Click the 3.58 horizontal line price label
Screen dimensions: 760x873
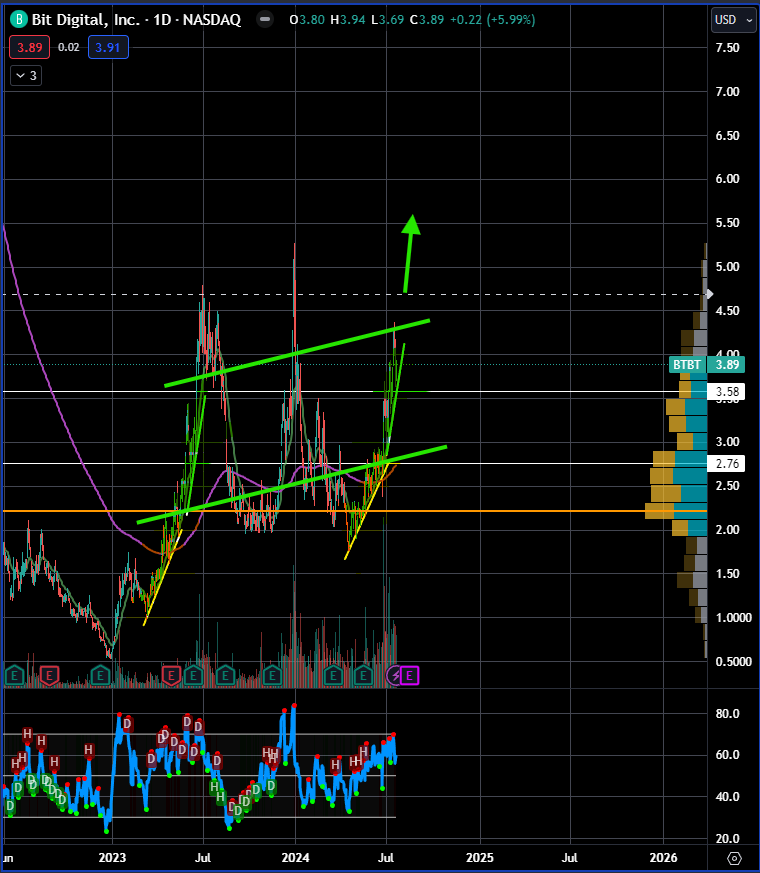pos(725,391)
